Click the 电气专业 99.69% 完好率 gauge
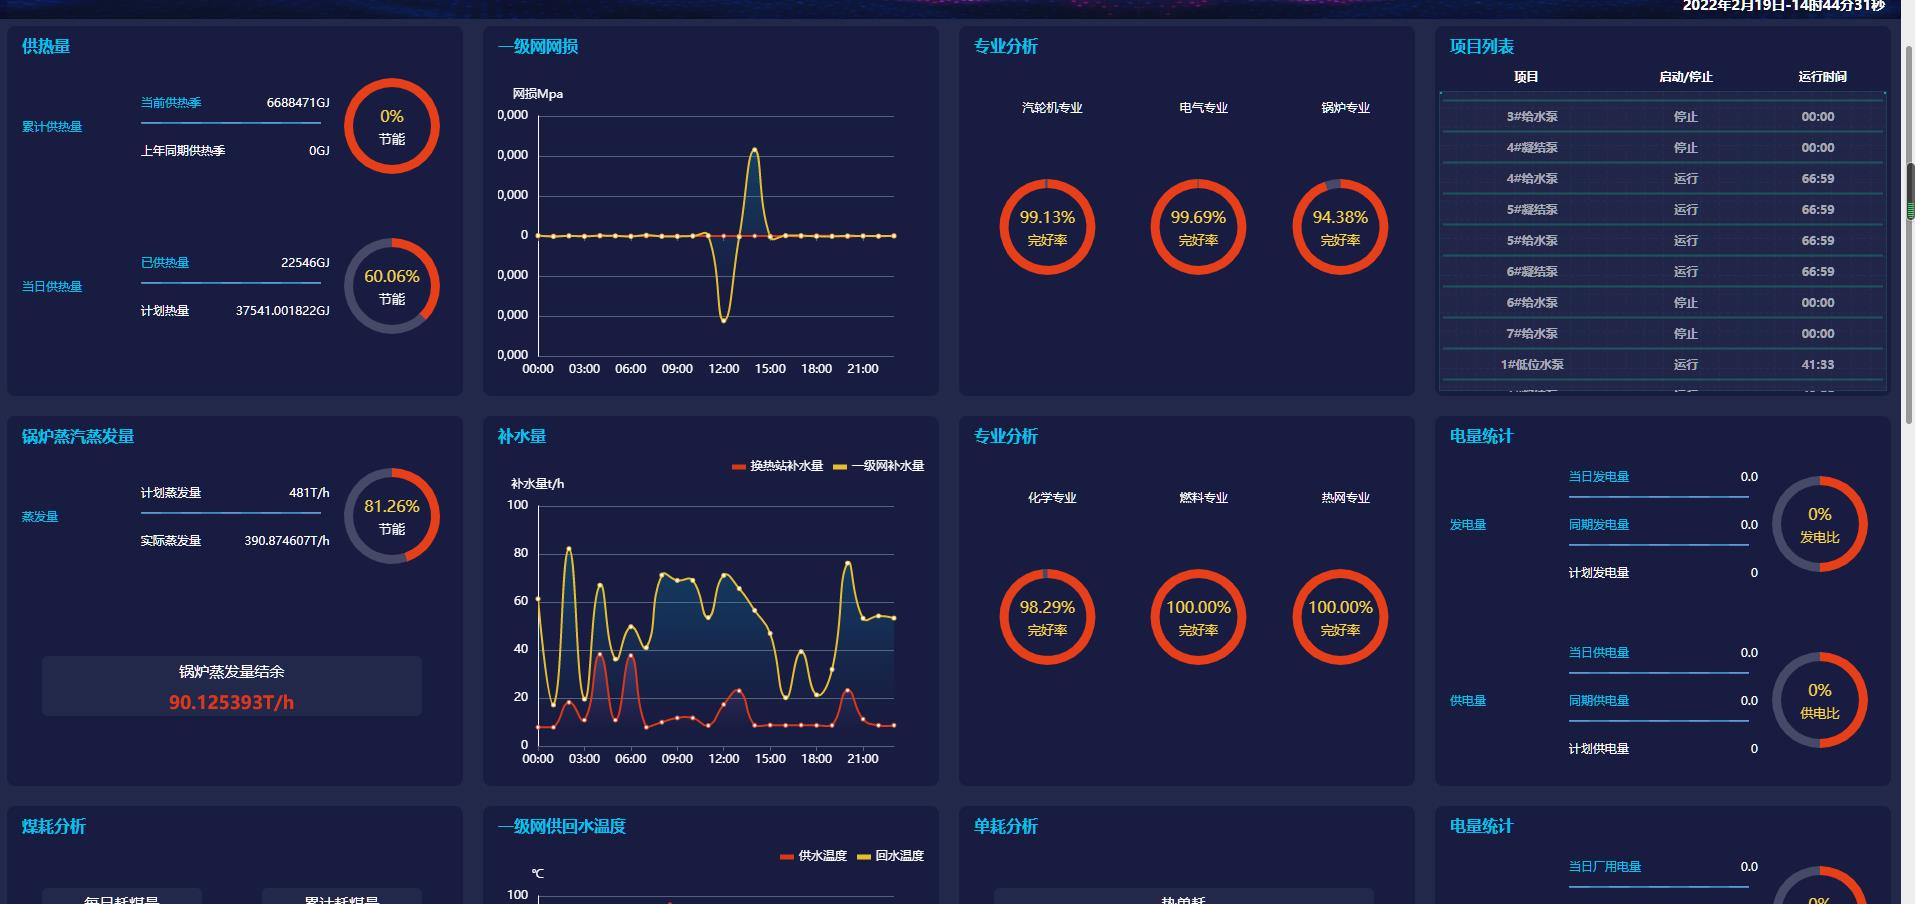This screenshot has width=1915, height=904. coord(1198,227)
